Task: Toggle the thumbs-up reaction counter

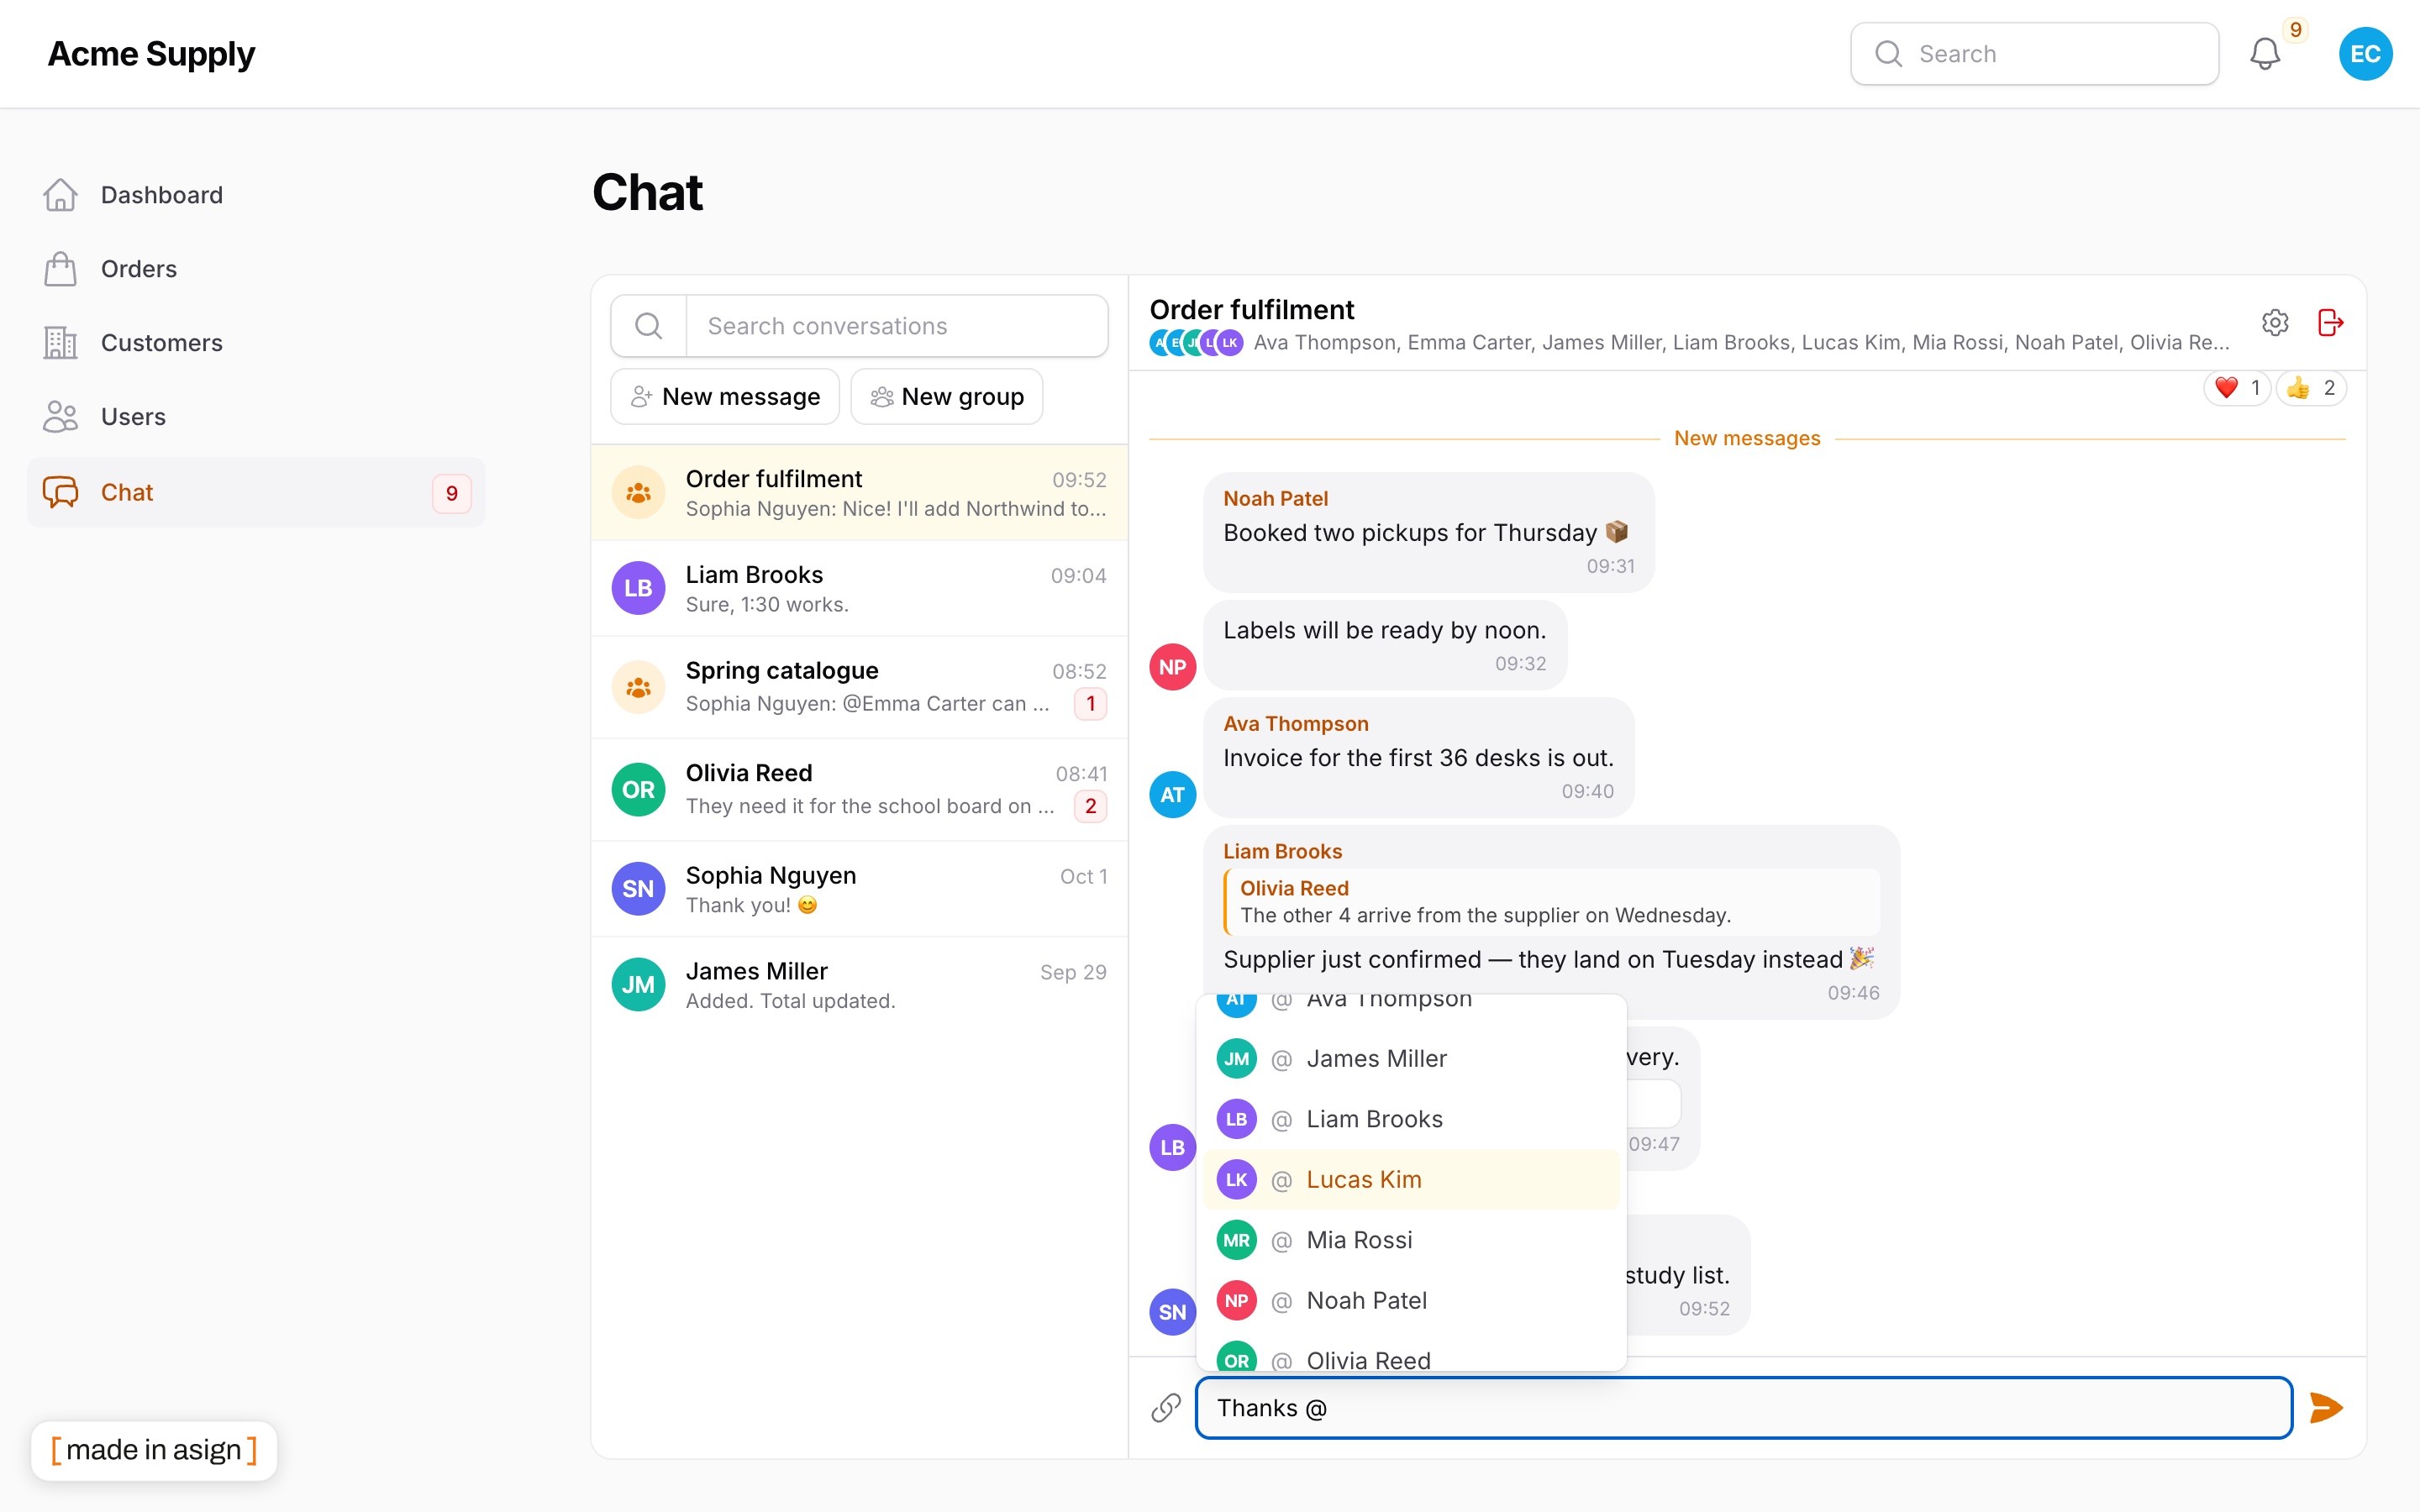Action: pyautogui.click(x=2311, y=388)
